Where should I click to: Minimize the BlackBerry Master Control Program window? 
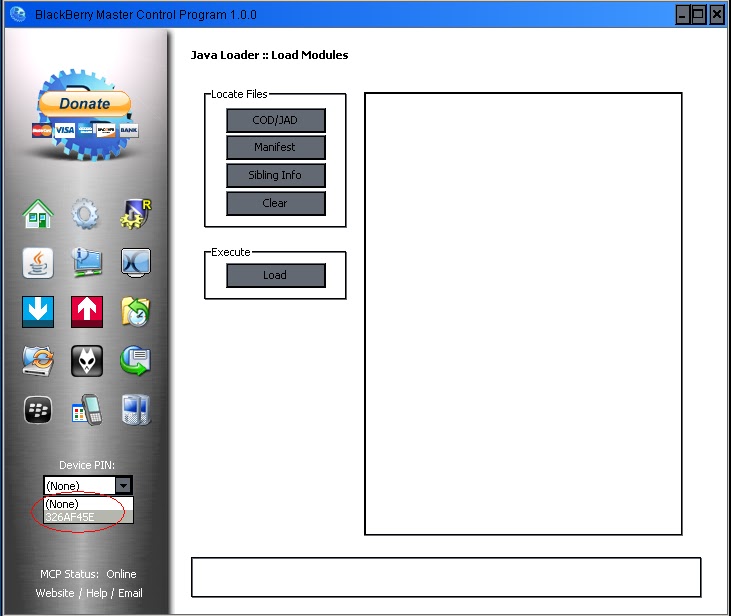(x=683, y=14)
